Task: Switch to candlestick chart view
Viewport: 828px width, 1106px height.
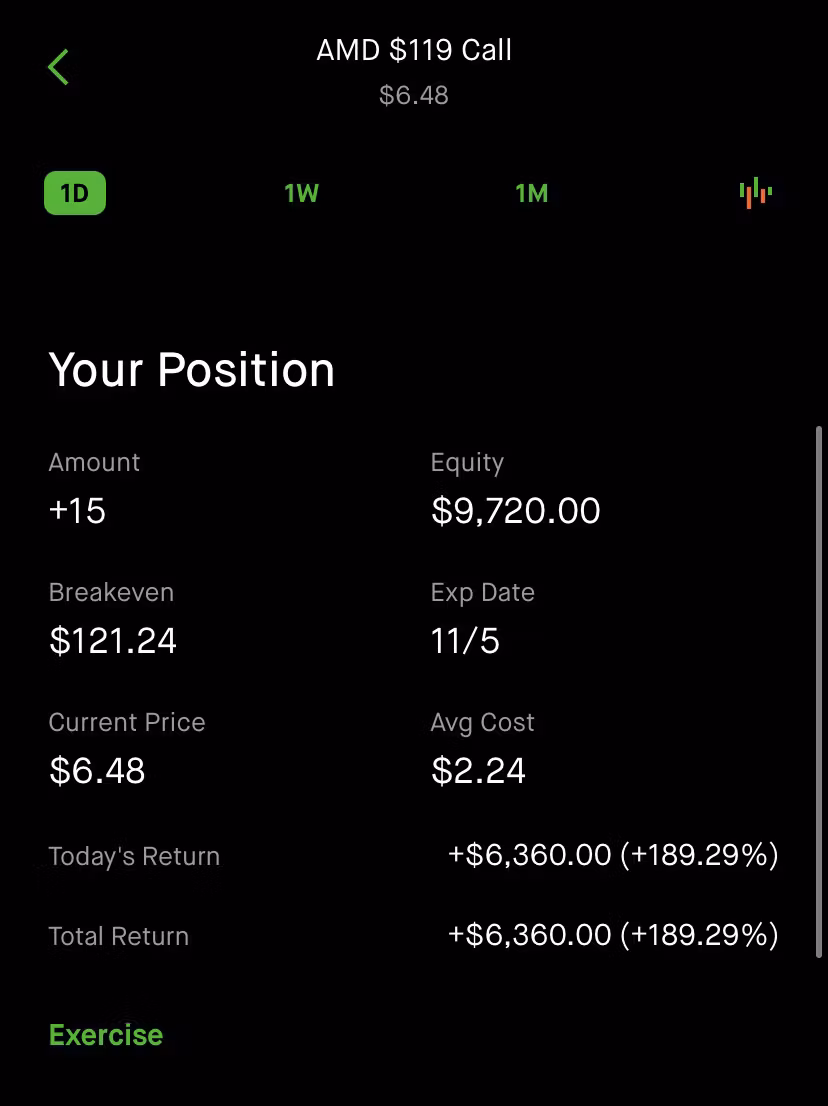Action: [x=755, y=192]
